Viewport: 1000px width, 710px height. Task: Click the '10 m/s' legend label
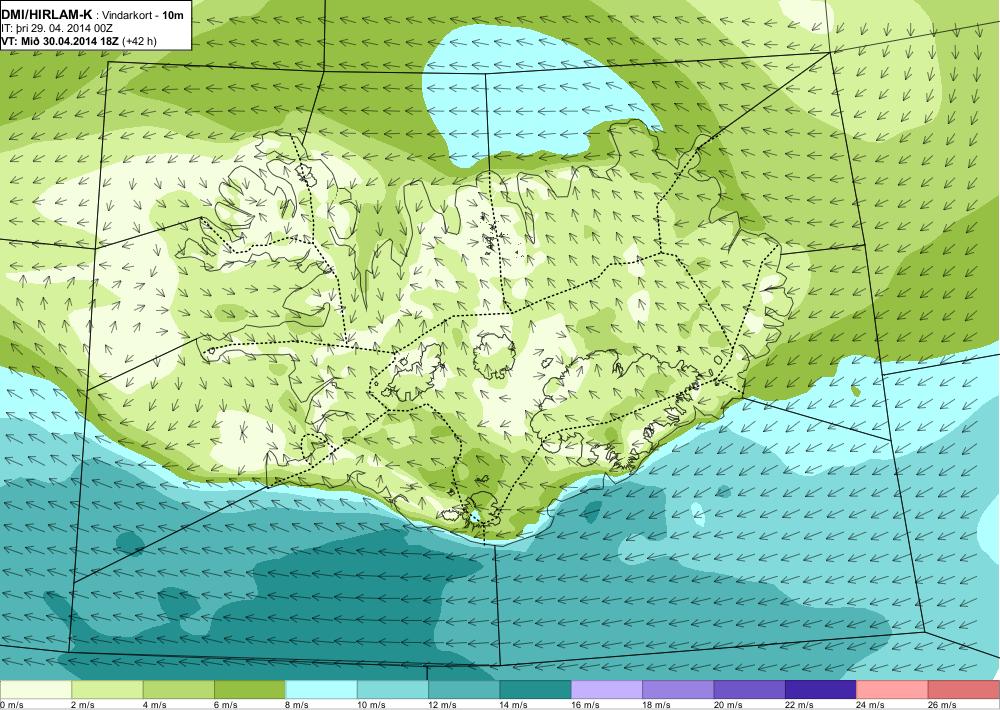coord(371,705)
